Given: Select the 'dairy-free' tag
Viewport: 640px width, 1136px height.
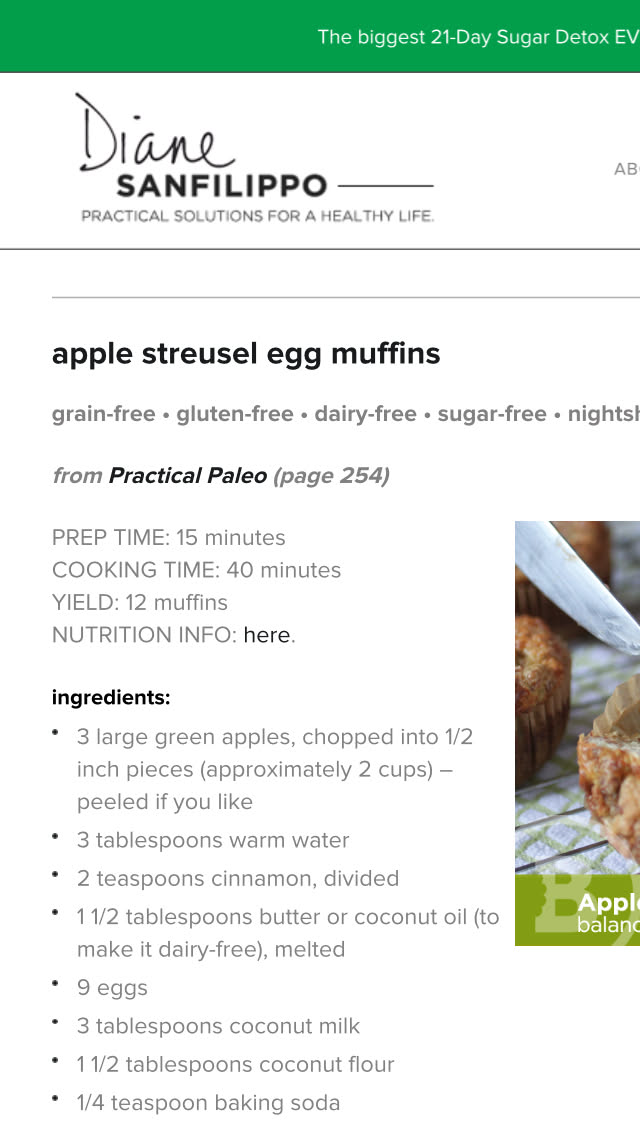Looking at the screenshot, I should [365, 414].
